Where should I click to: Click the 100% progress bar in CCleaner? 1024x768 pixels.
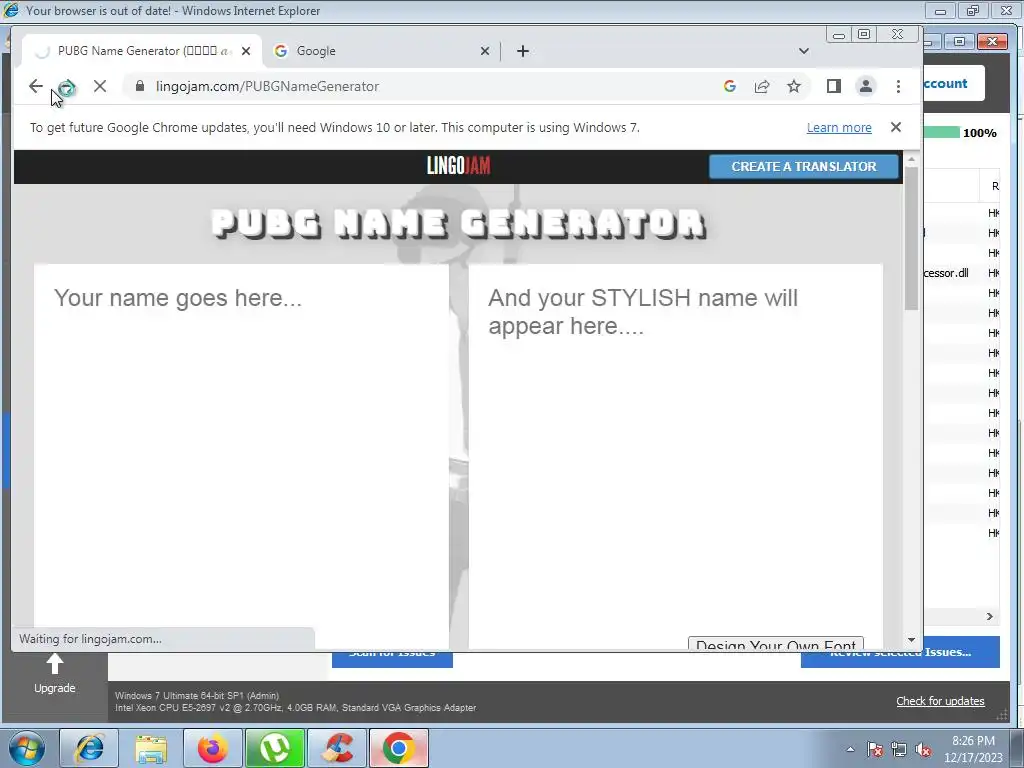click(x=942, y=133)
